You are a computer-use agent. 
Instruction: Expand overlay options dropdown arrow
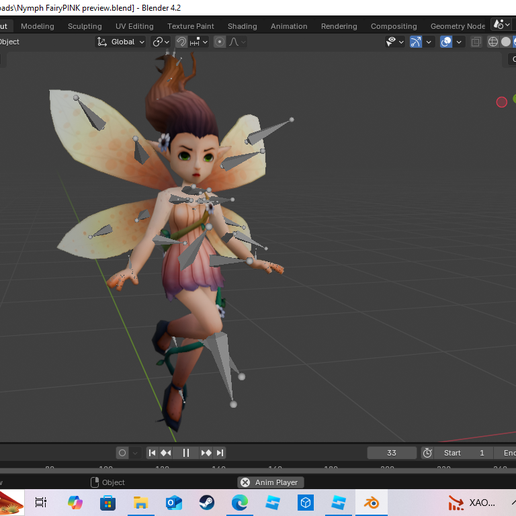(459, 42)
